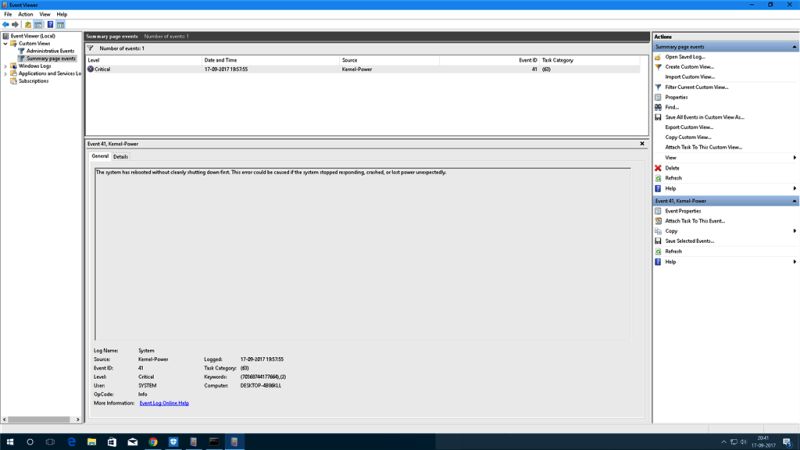The image size is (800, 450).
Task: Click the Forward arrow toolbar icon
Action: pyautogui.click(x=15, y=24)
